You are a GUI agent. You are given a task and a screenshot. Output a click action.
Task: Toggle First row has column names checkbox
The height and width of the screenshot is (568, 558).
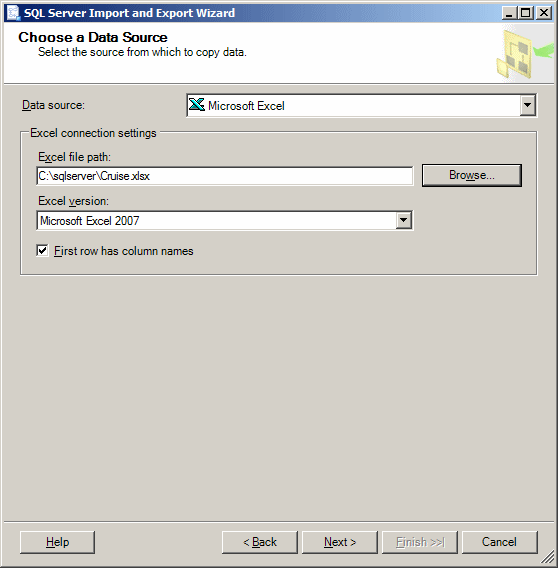(x=42, y=250)
